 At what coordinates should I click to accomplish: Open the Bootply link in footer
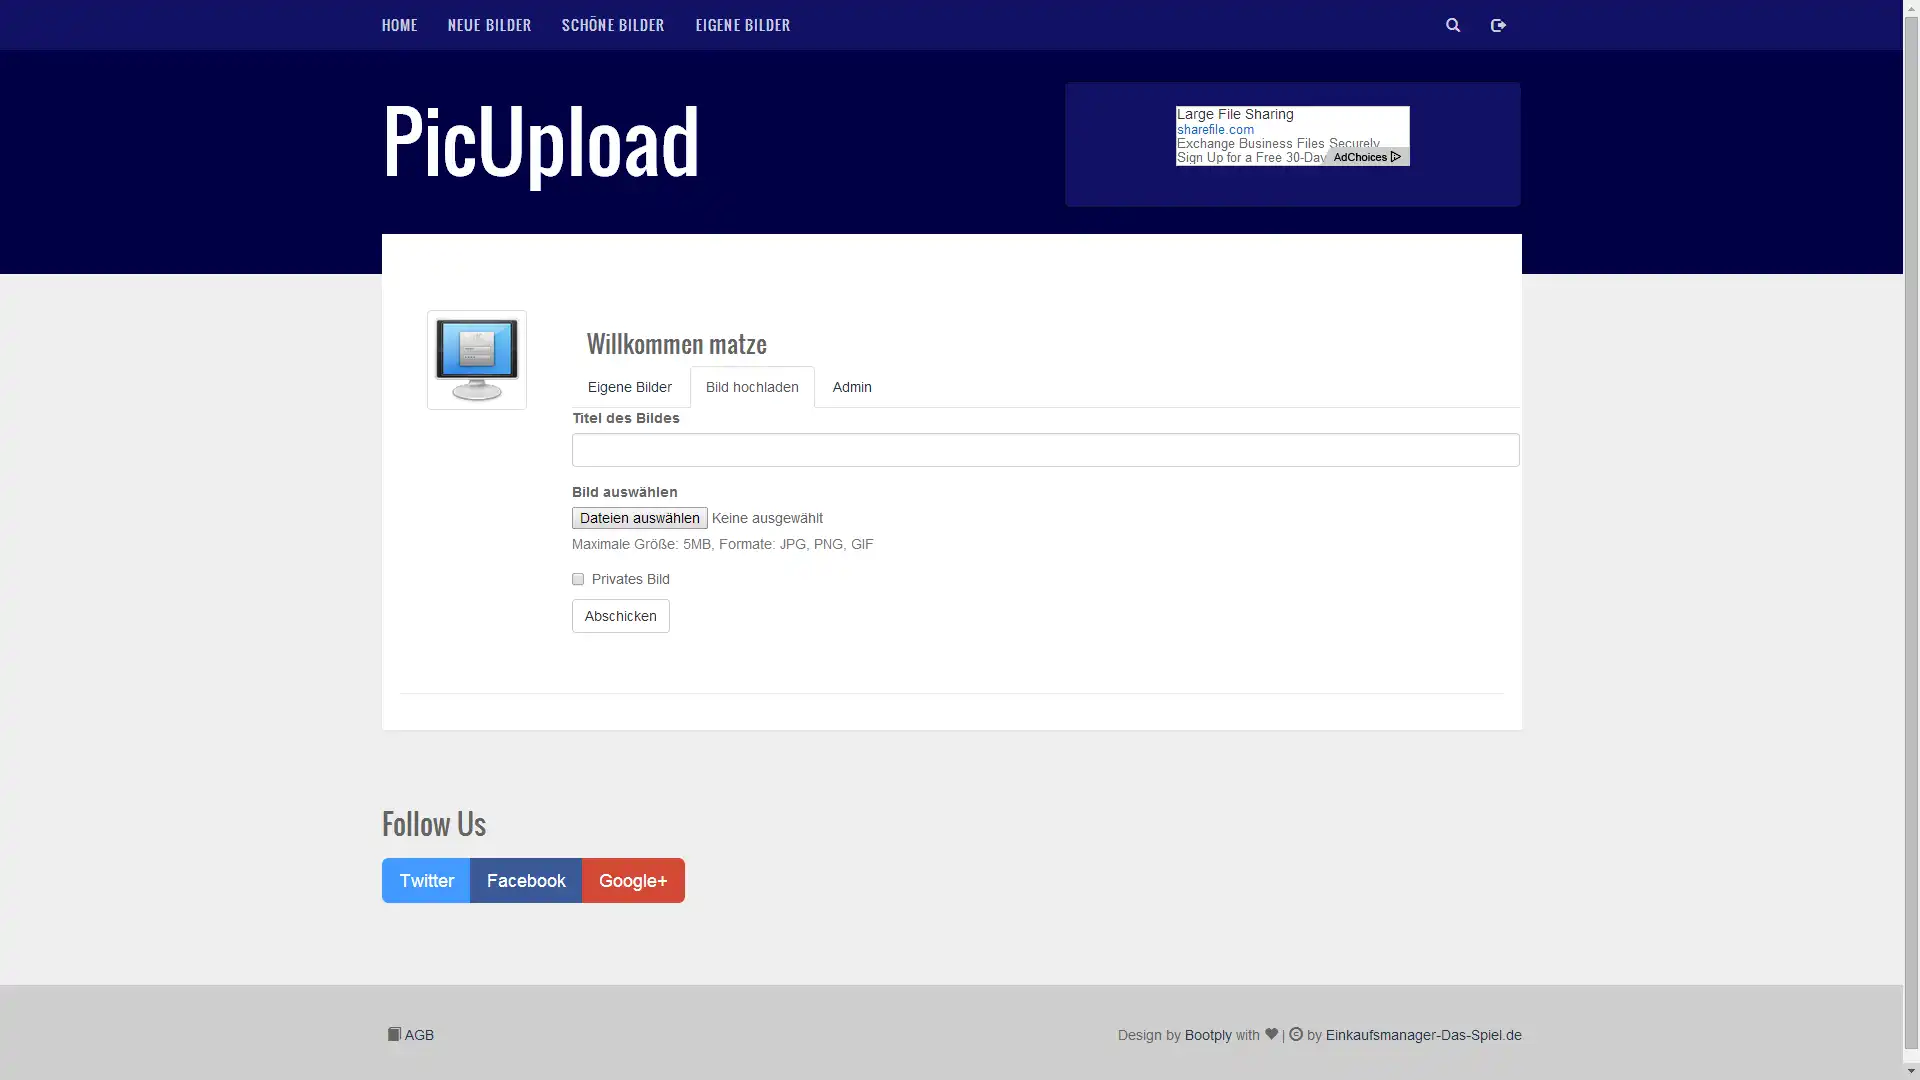[x=1208, y=1035]
